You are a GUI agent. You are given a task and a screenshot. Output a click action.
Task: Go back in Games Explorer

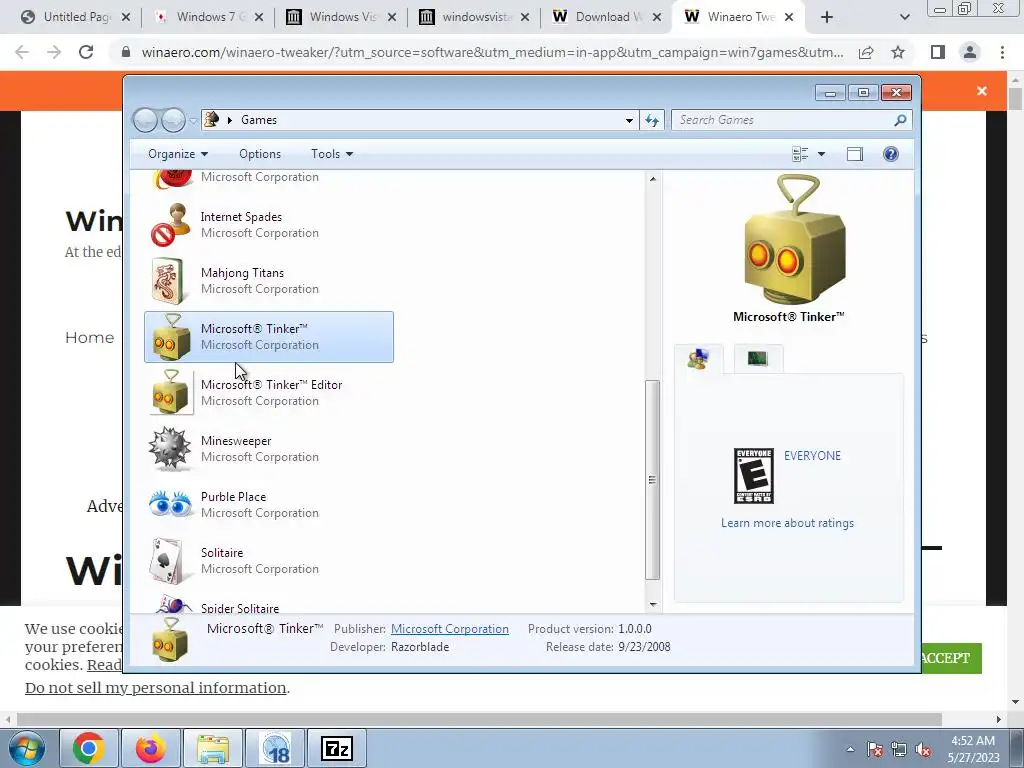pyautogui.click(x=145, y=120)
